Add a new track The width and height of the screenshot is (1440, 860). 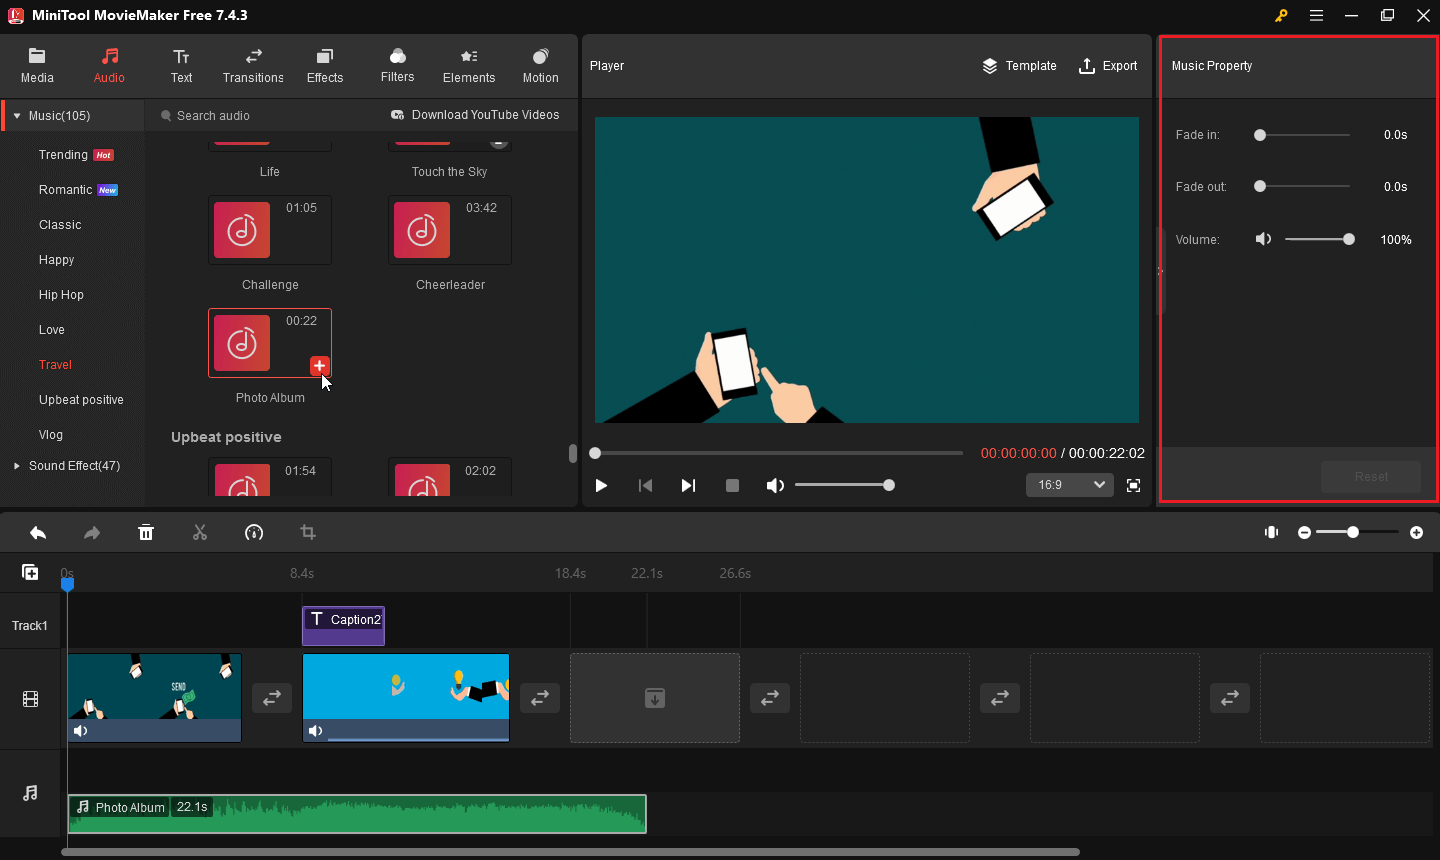[x=30, y=572]
